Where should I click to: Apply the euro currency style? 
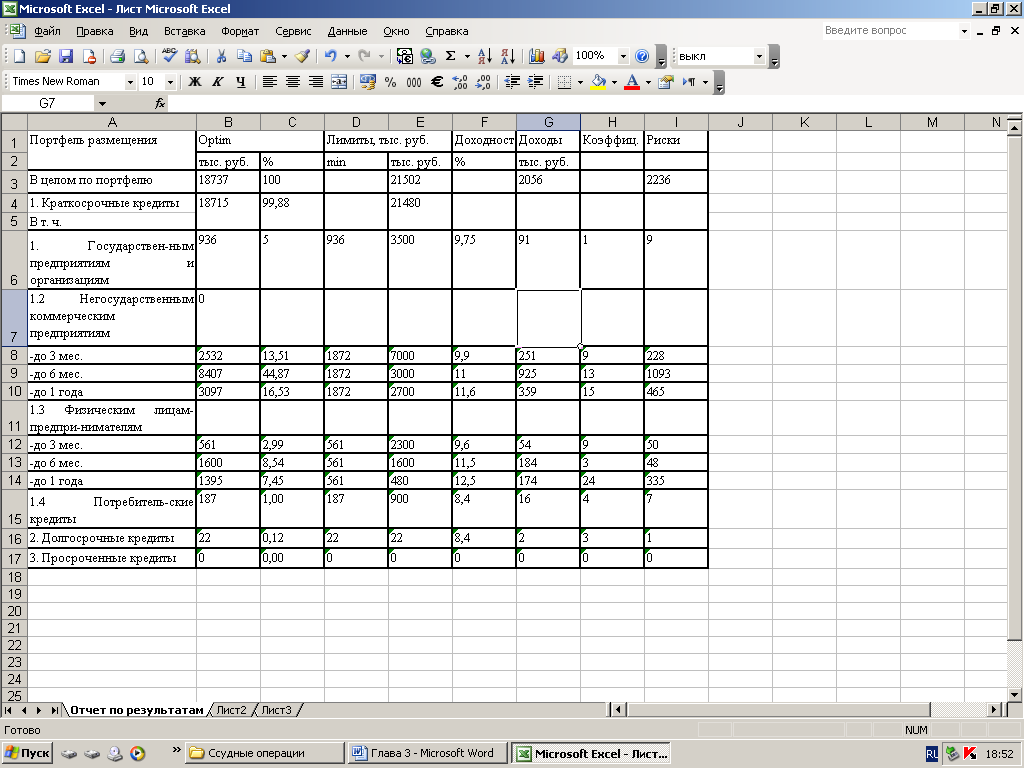tap(437, 82)
